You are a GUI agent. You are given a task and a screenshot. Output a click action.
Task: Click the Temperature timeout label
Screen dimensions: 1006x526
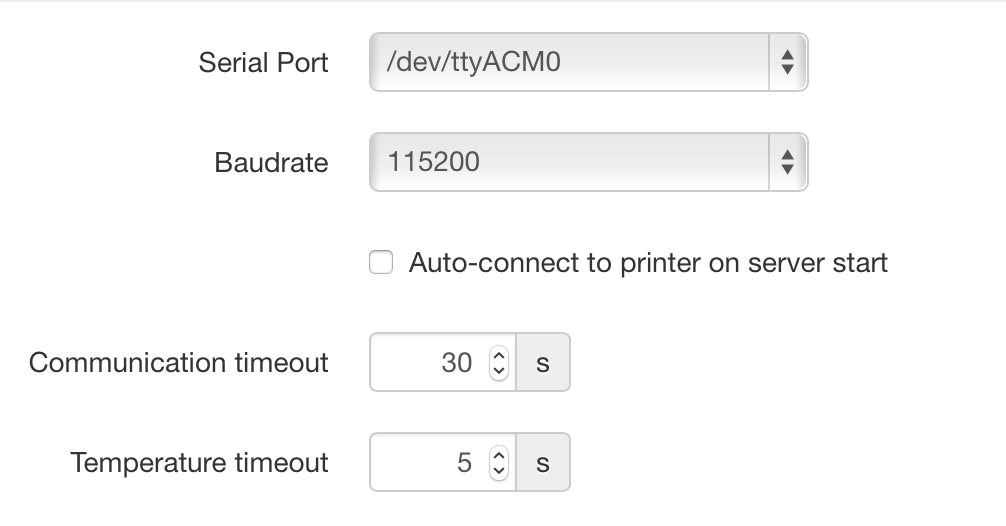click(x=200, y=462)
